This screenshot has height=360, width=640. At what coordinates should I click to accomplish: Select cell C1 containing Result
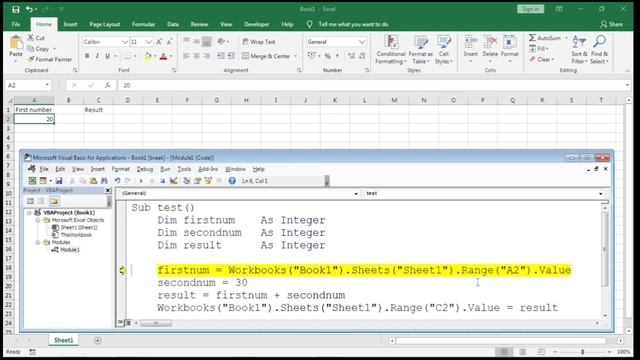click(98, 110)
